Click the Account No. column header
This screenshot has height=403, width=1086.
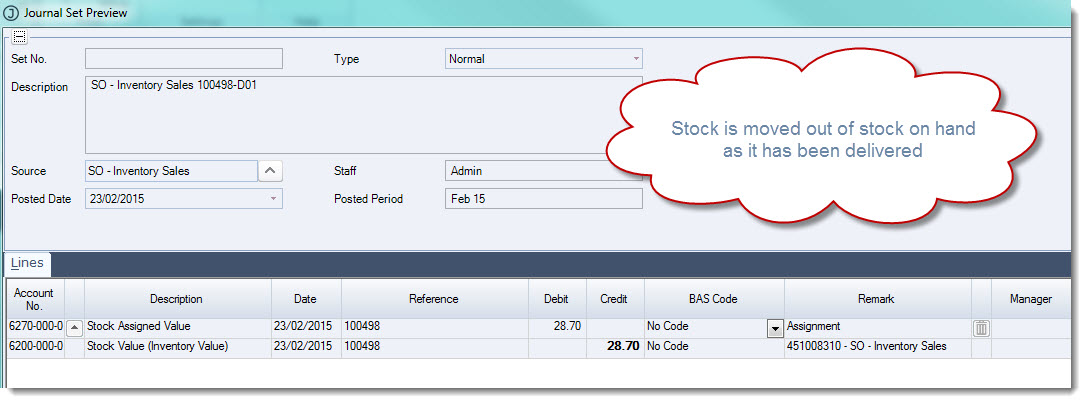(35, 299)
